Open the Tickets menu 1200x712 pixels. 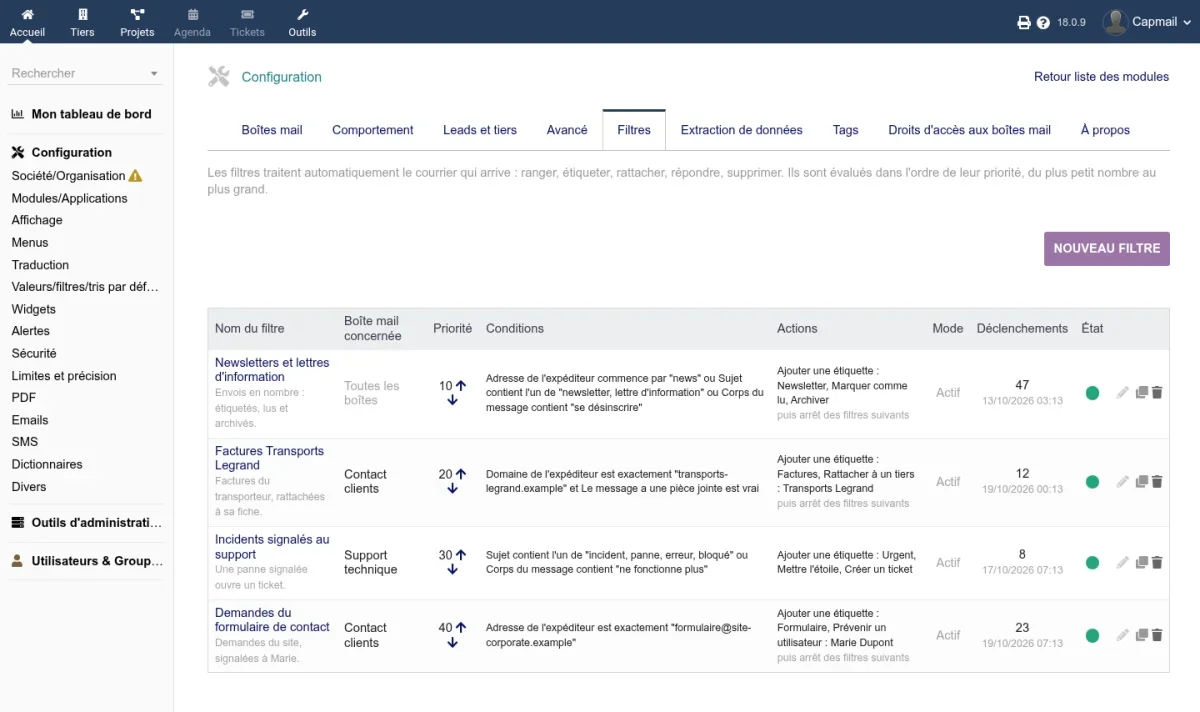pyautogui.click(x=247, y=22)
